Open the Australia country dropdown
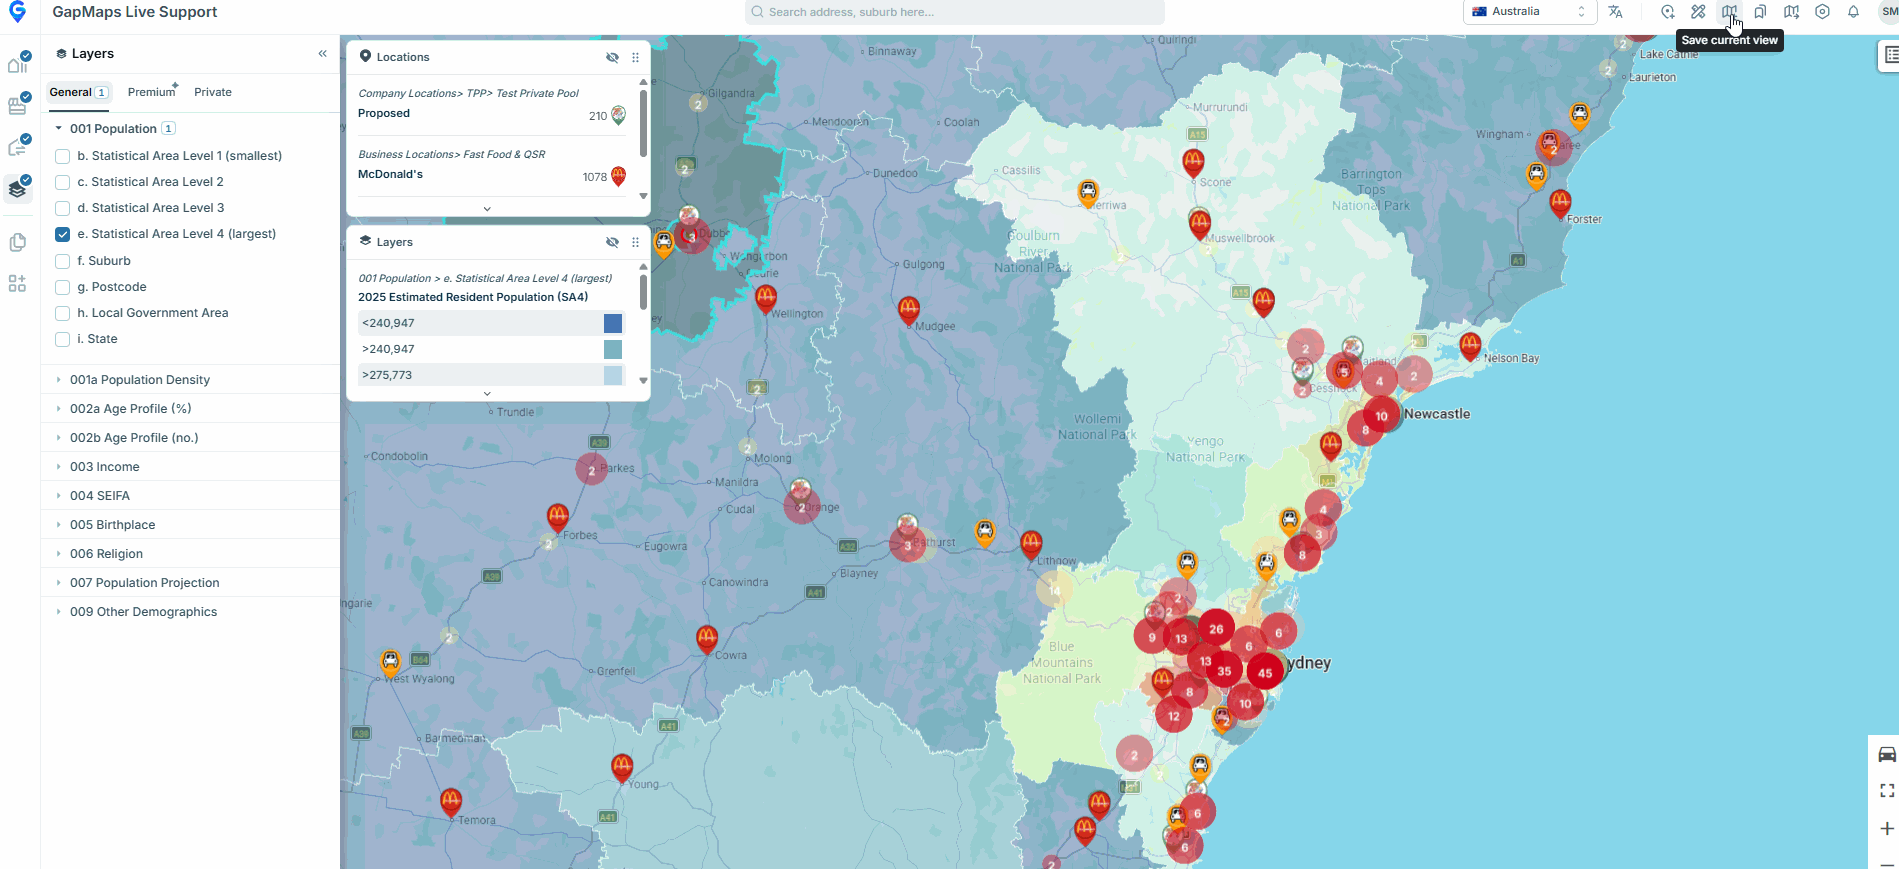Image resolution: width=1899 pixels, height=869 pixels. [x=1529, y=12]
